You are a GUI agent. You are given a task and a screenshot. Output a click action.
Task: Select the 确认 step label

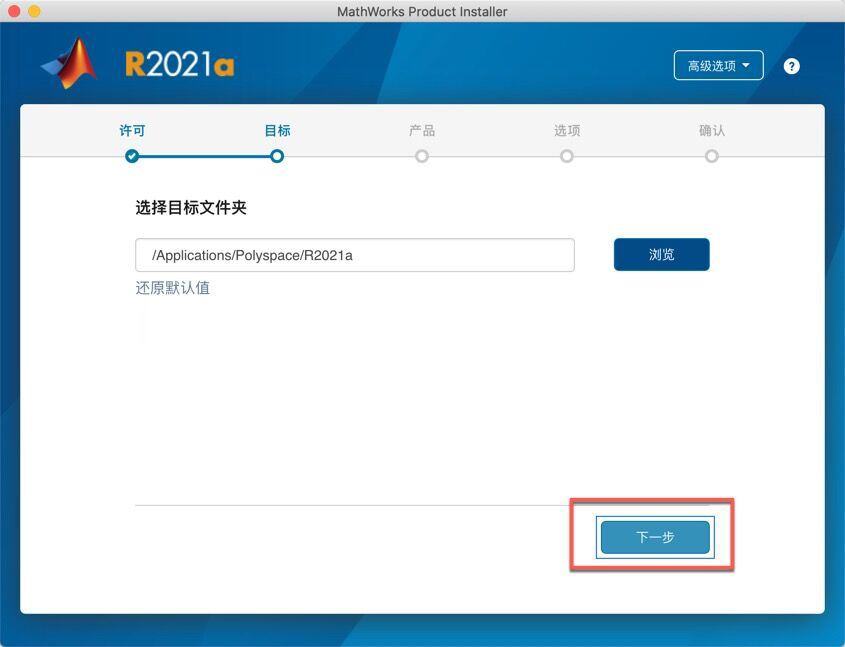tap(712, 130)
